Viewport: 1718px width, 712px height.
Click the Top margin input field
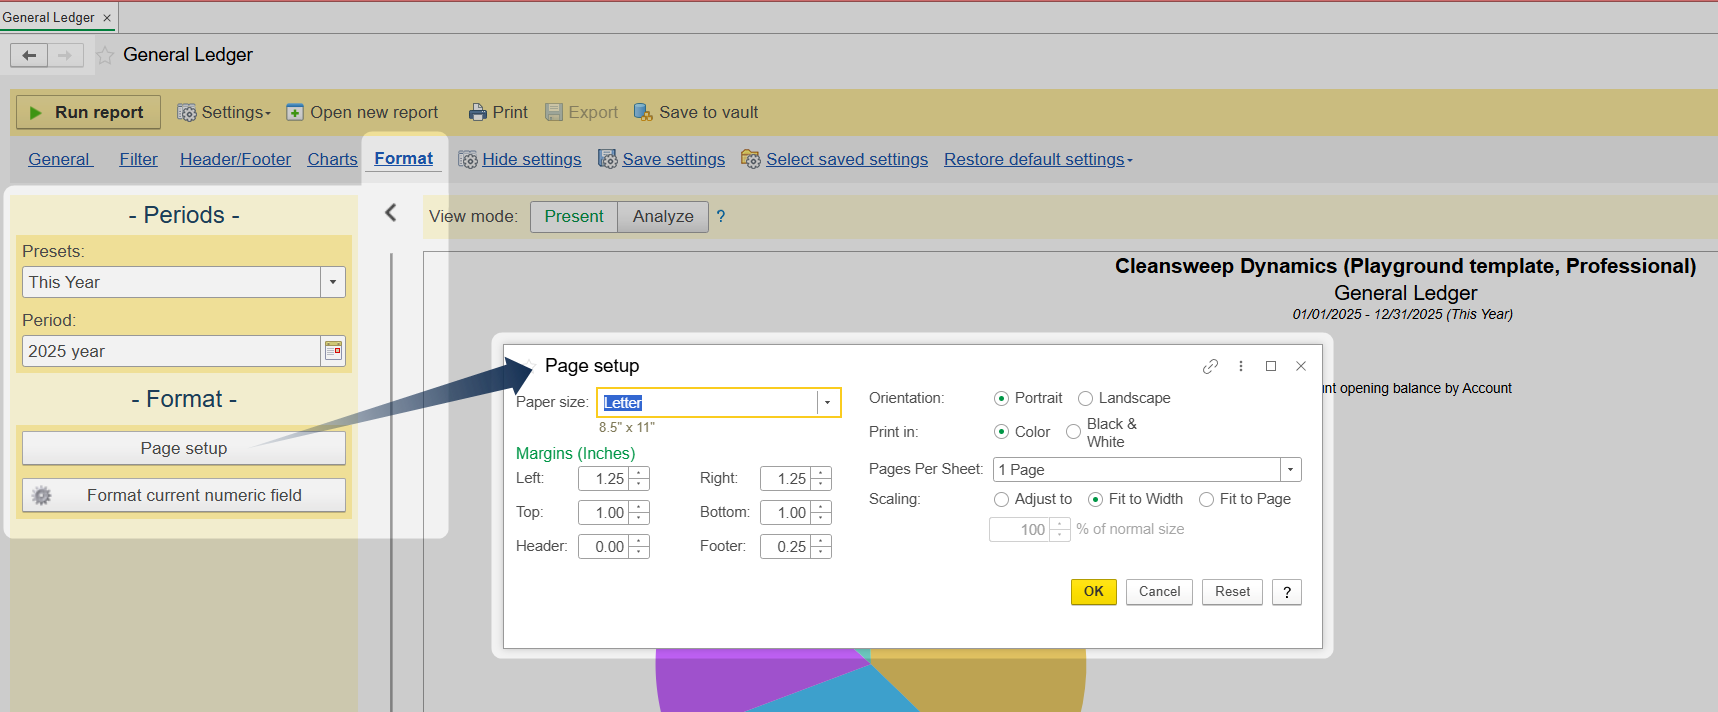pyautogui.click(x=603, y=513)
